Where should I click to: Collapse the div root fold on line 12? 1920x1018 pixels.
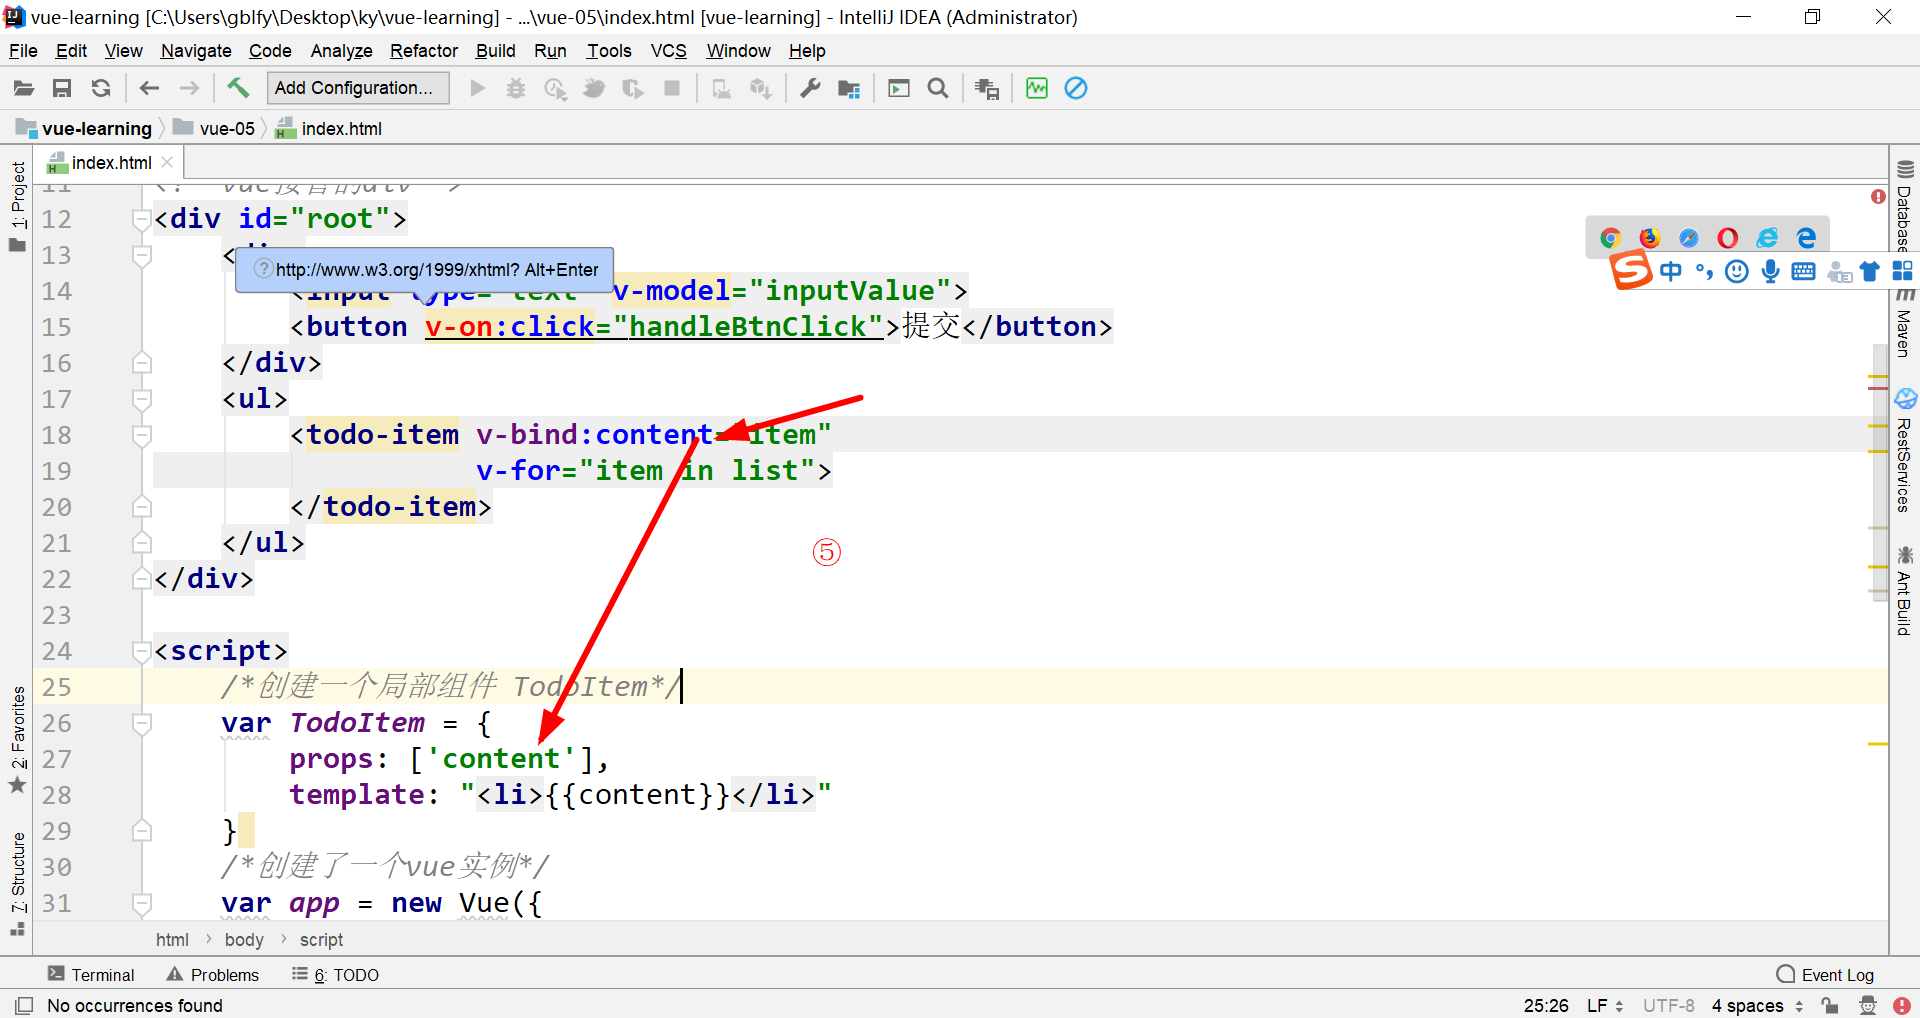coord(142,219)
